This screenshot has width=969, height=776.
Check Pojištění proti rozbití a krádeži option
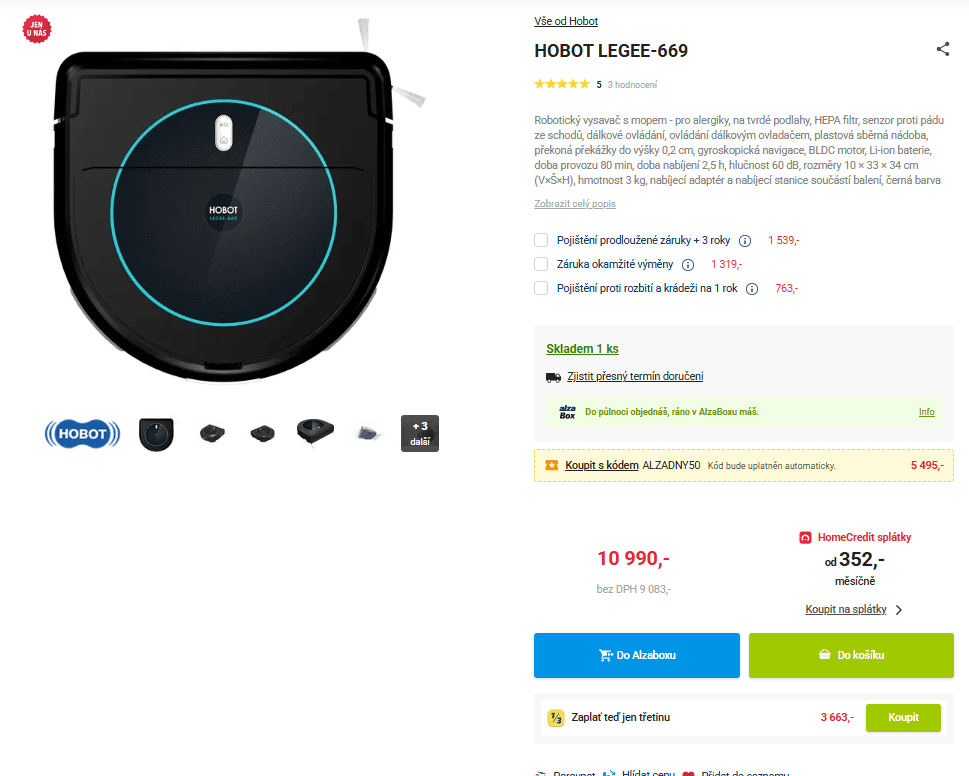(x=541, y=288)
